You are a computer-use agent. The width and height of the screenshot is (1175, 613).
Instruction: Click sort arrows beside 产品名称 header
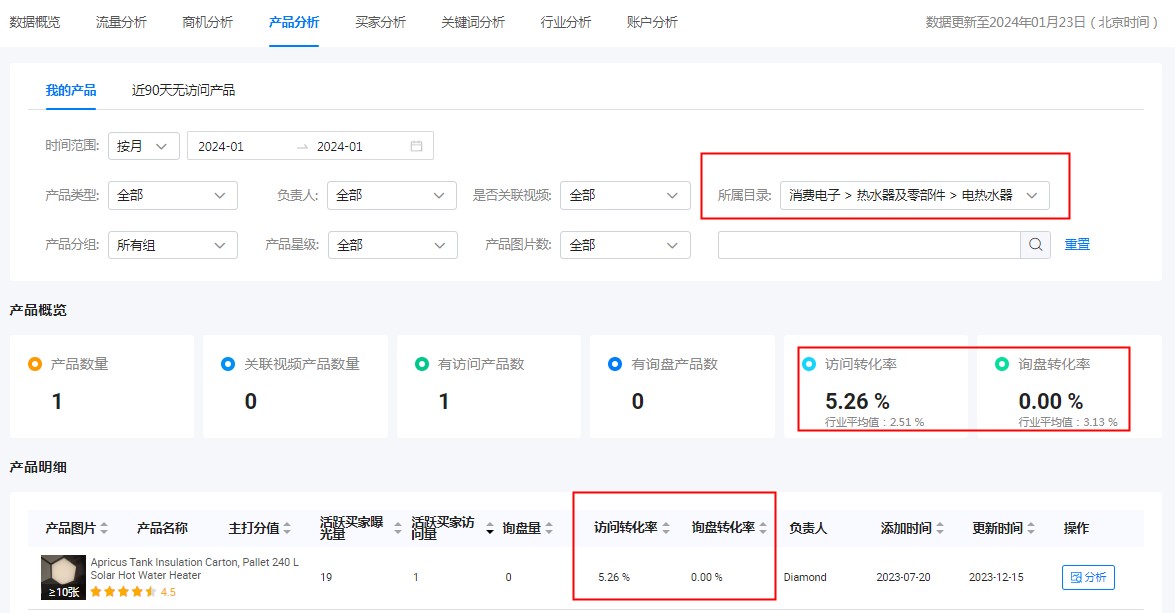click(195, 527)
